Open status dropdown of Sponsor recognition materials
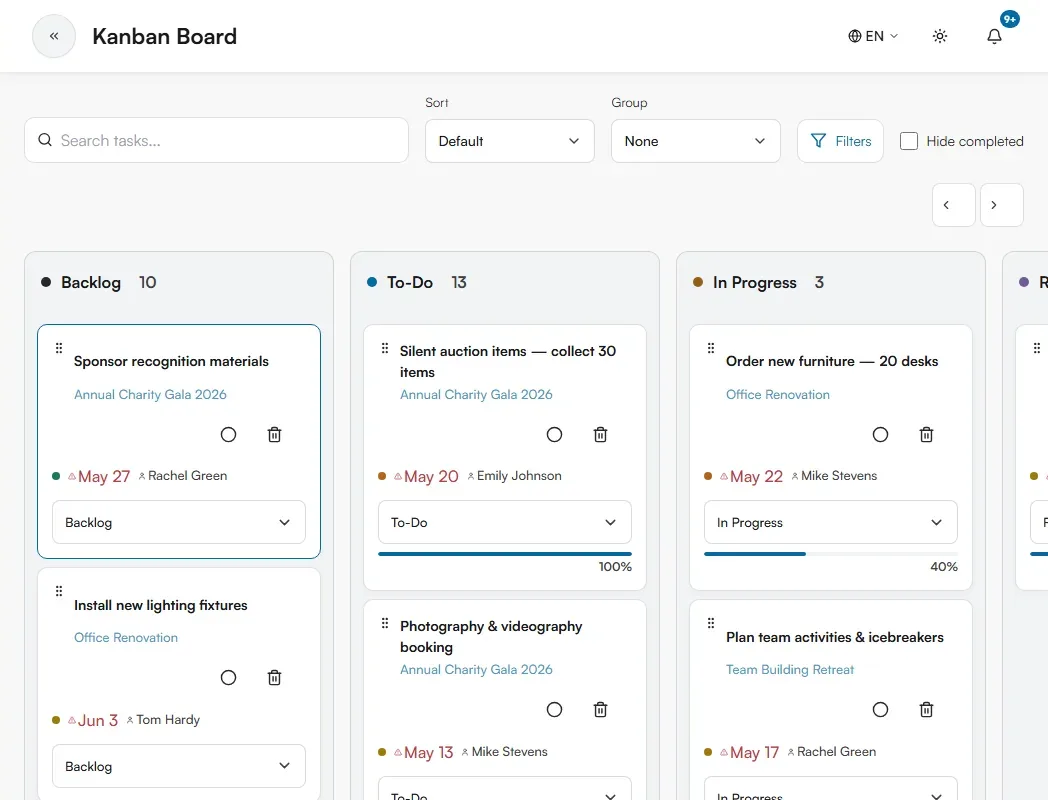 point(179,522)
